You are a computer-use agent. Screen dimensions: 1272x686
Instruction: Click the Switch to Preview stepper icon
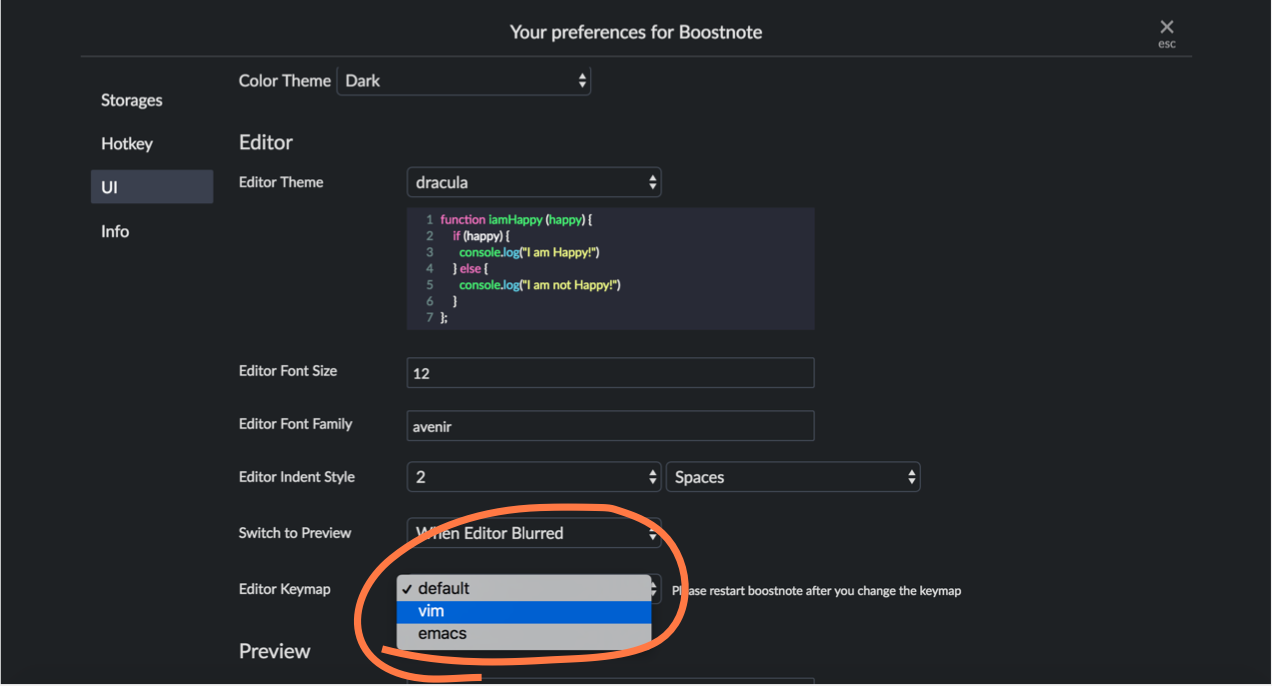(652, 533)
